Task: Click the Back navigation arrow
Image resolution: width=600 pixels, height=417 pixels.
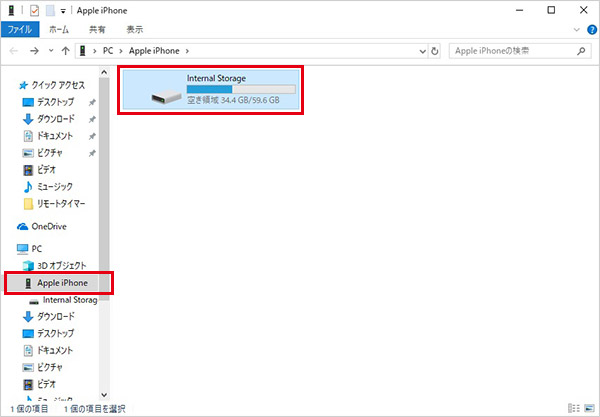Action: 14,51
